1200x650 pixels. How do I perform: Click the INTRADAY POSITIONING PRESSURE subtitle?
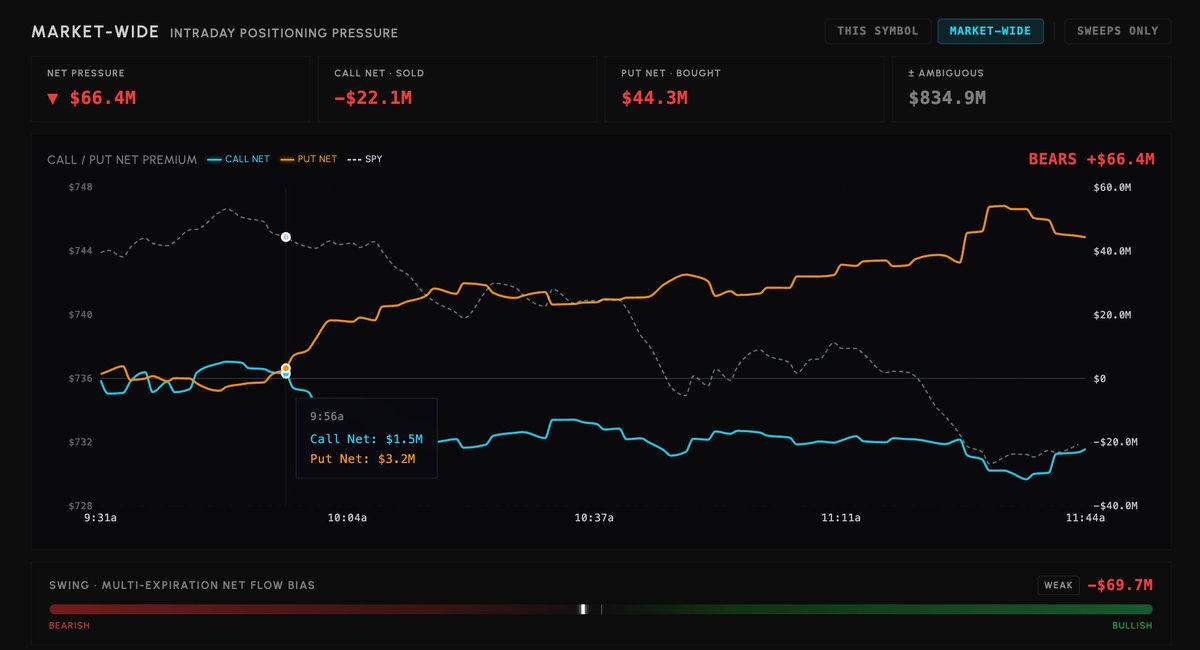pos(284,33)
